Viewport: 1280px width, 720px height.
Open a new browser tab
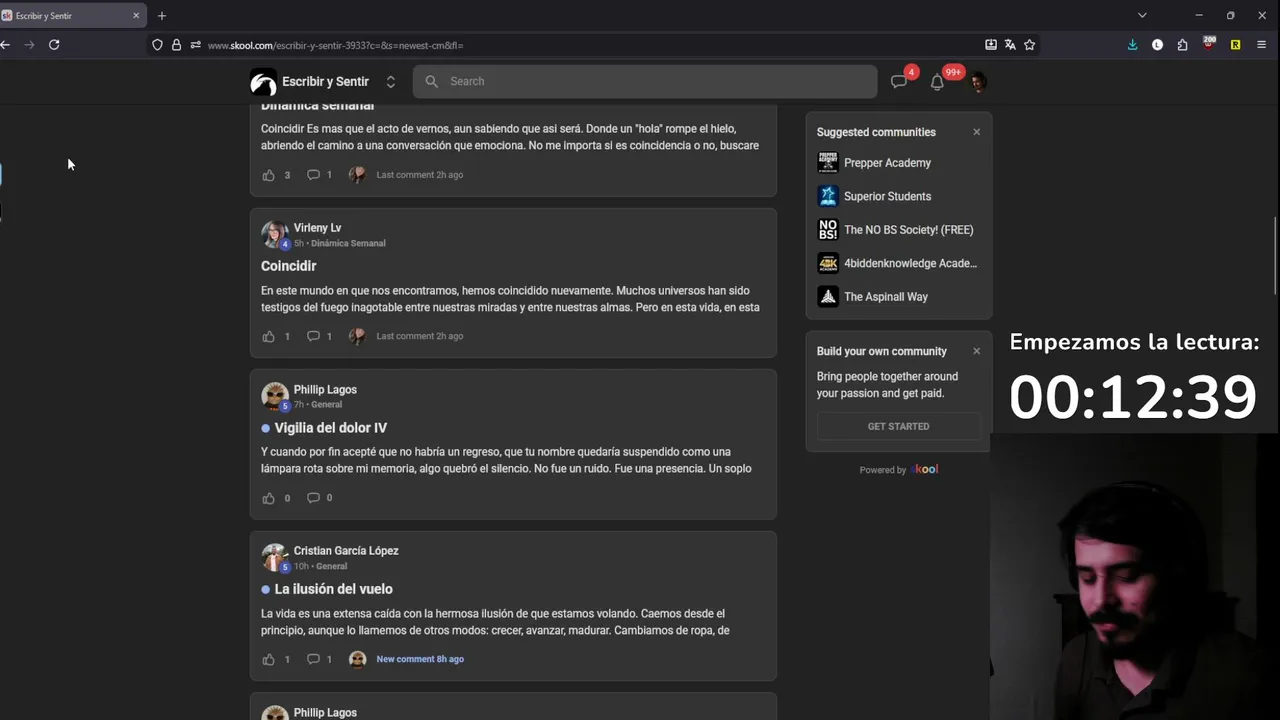click(x=162, y=16)
